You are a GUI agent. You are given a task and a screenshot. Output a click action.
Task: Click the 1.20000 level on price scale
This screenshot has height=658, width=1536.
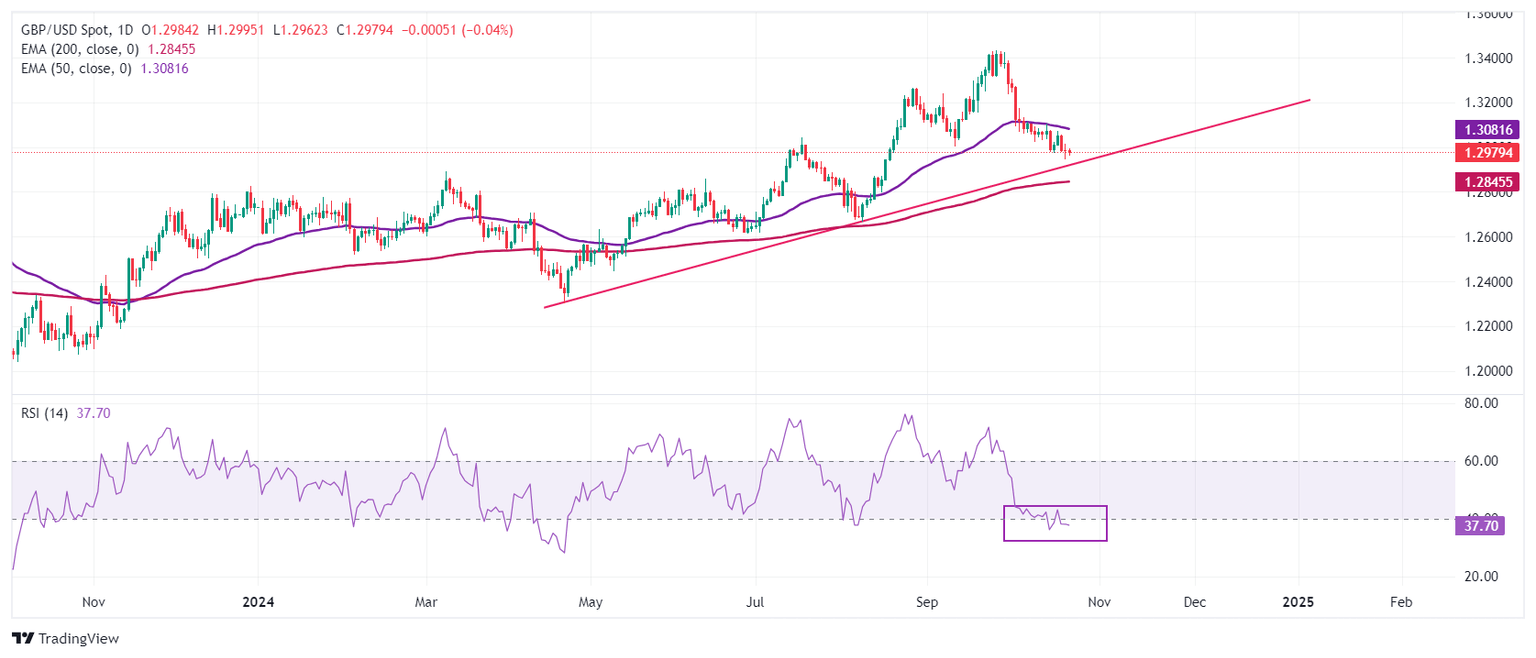pyautogui.click(x=1488, y=371)
